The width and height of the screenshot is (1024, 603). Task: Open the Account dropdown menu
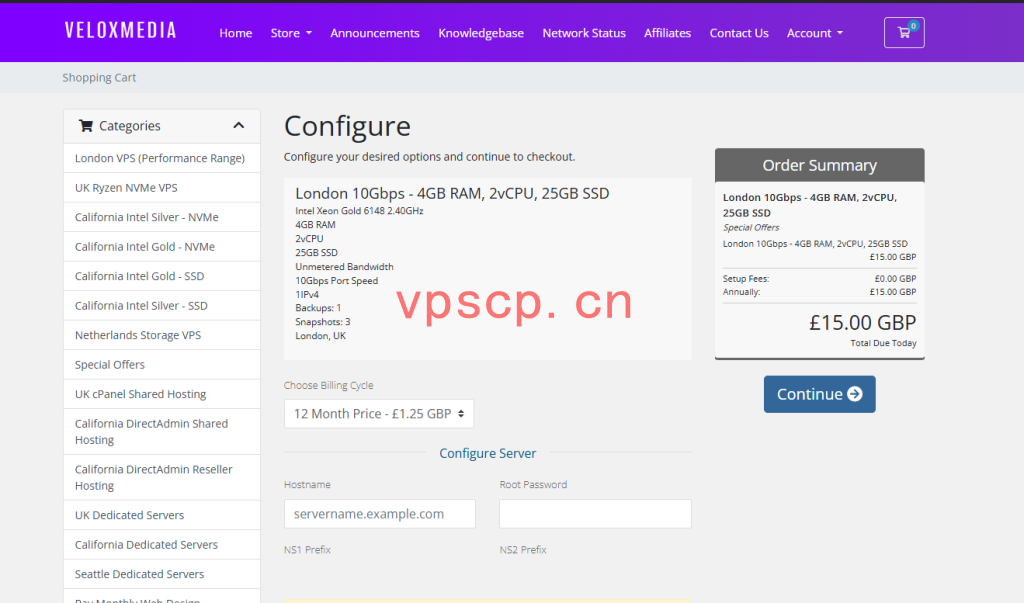tap(814, 33)
